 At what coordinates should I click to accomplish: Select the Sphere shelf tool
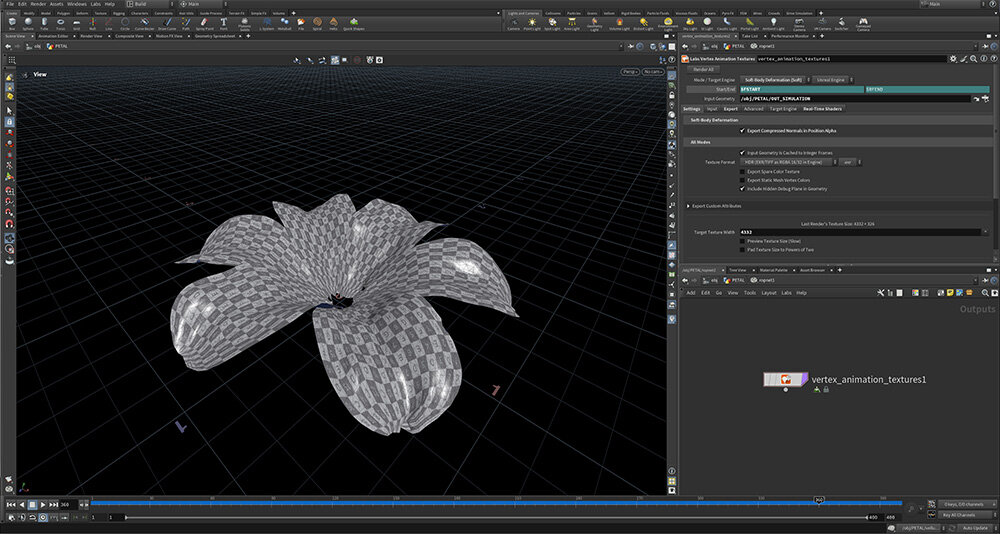tap(29, 23)
